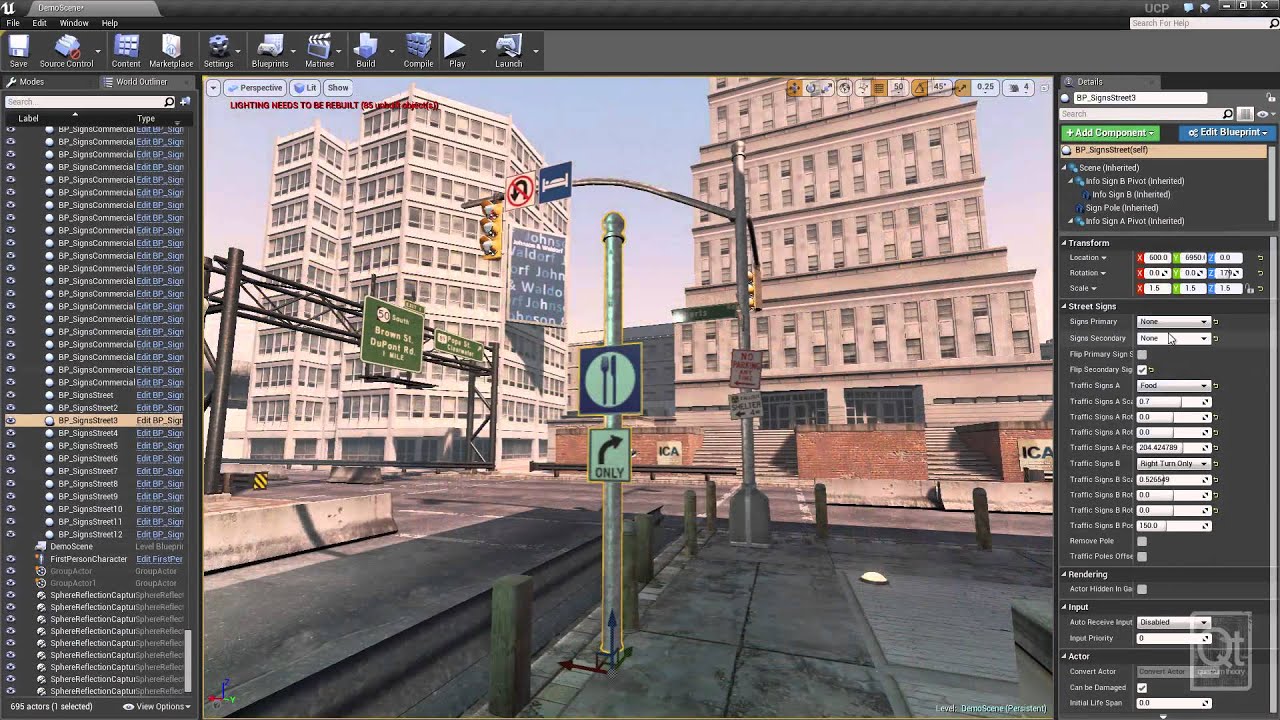Enable Traffic Poles Offset checkbox

pos(1142,557)
